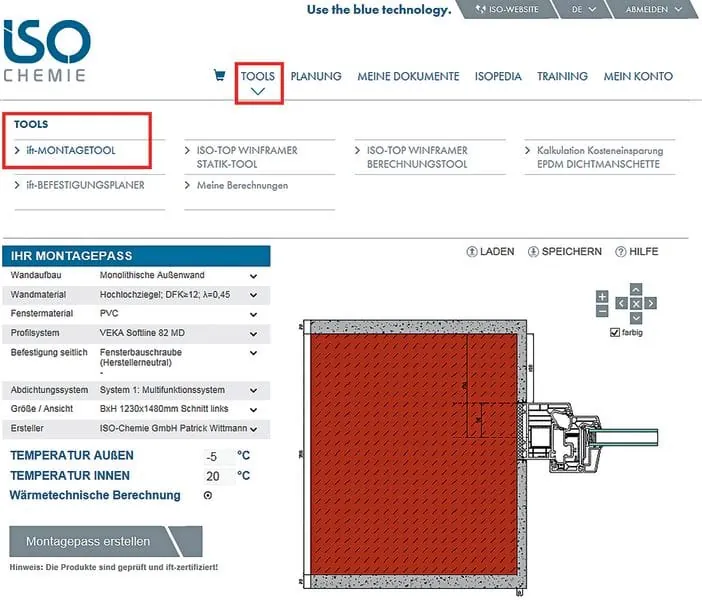Reset view with center X button

[x=636, y=303]
